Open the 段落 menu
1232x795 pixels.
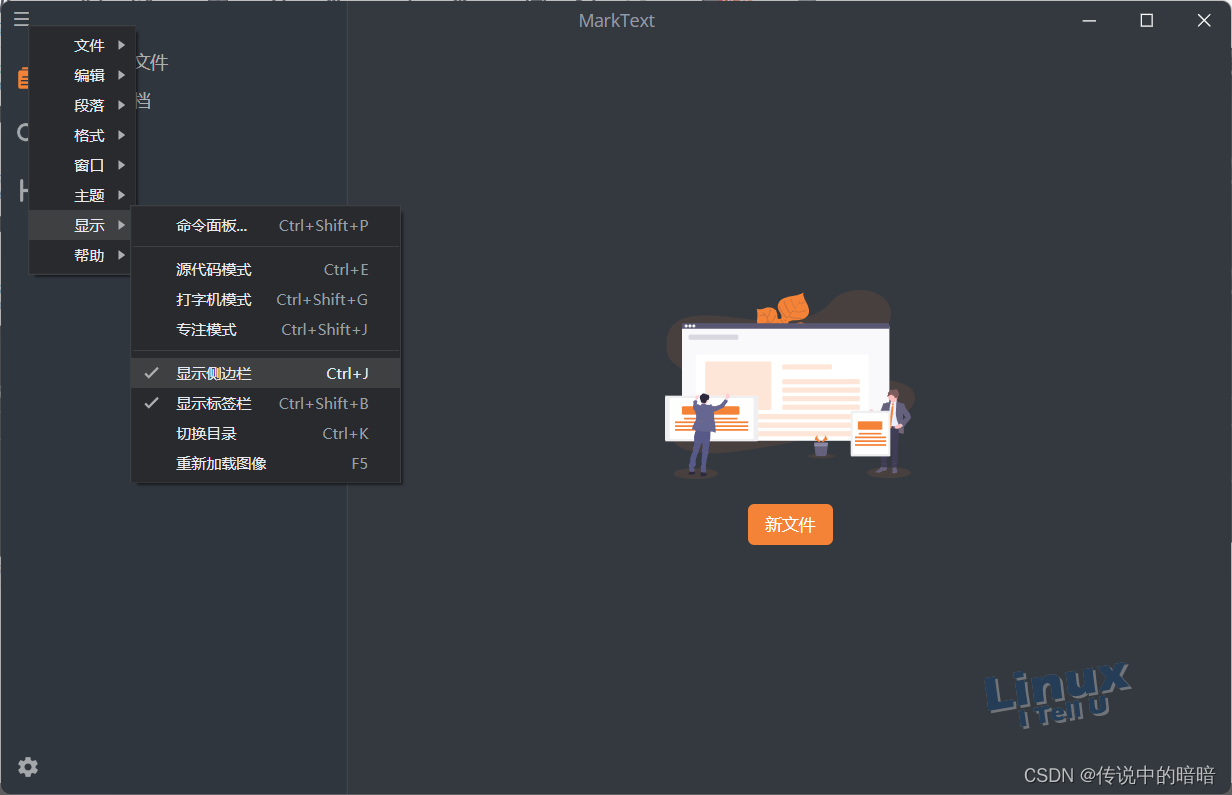pyautogui.click(x=83, y=105)
